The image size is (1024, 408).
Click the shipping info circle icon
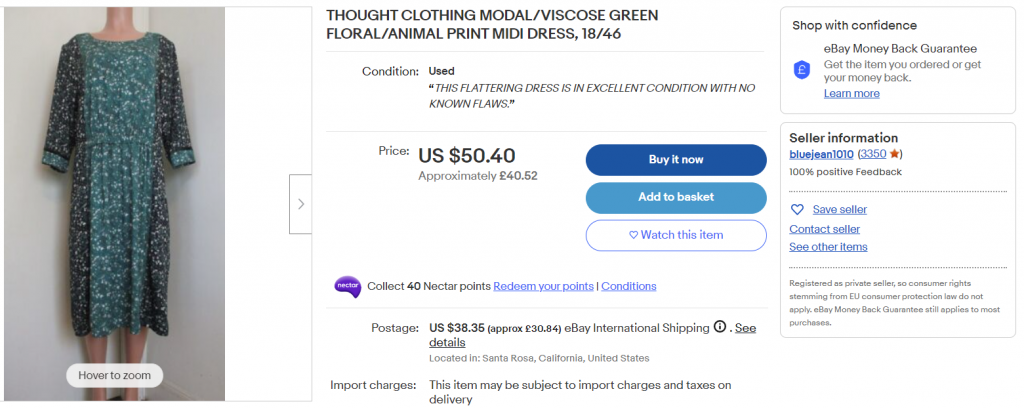pyautogui.click(x=719, y=328)
